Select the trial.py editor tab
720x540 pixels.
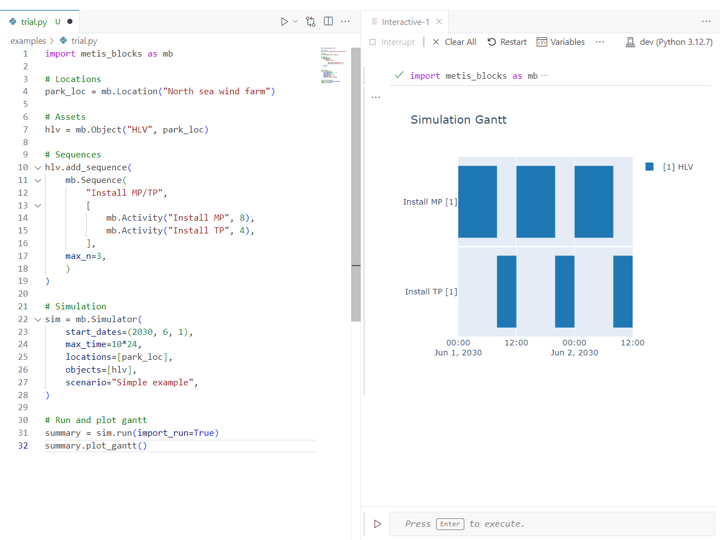(40, 22)
